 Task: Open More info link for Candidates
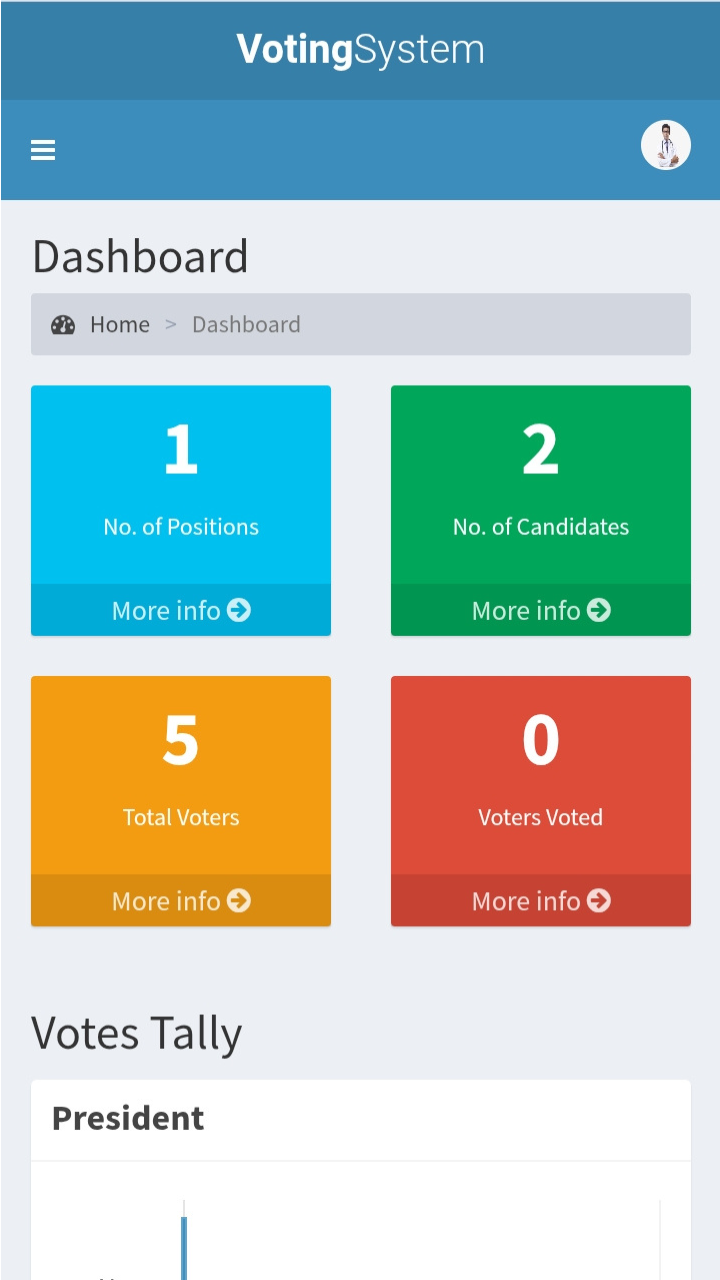pyautogui.click(x=526, y=610)
